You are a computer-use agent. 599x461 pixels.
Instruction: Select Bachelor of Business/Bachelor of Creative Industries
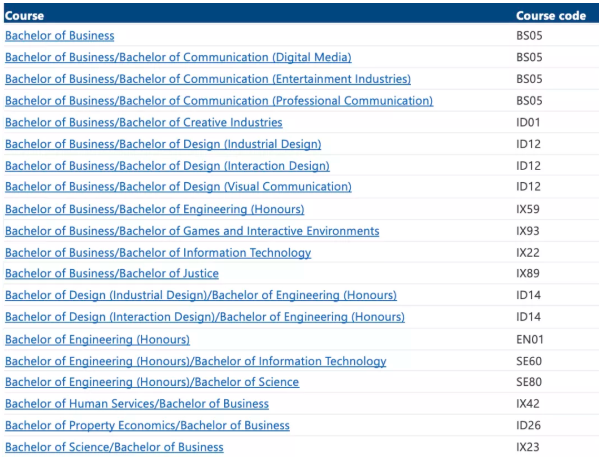pyautogui.click(x=144, y=123)
